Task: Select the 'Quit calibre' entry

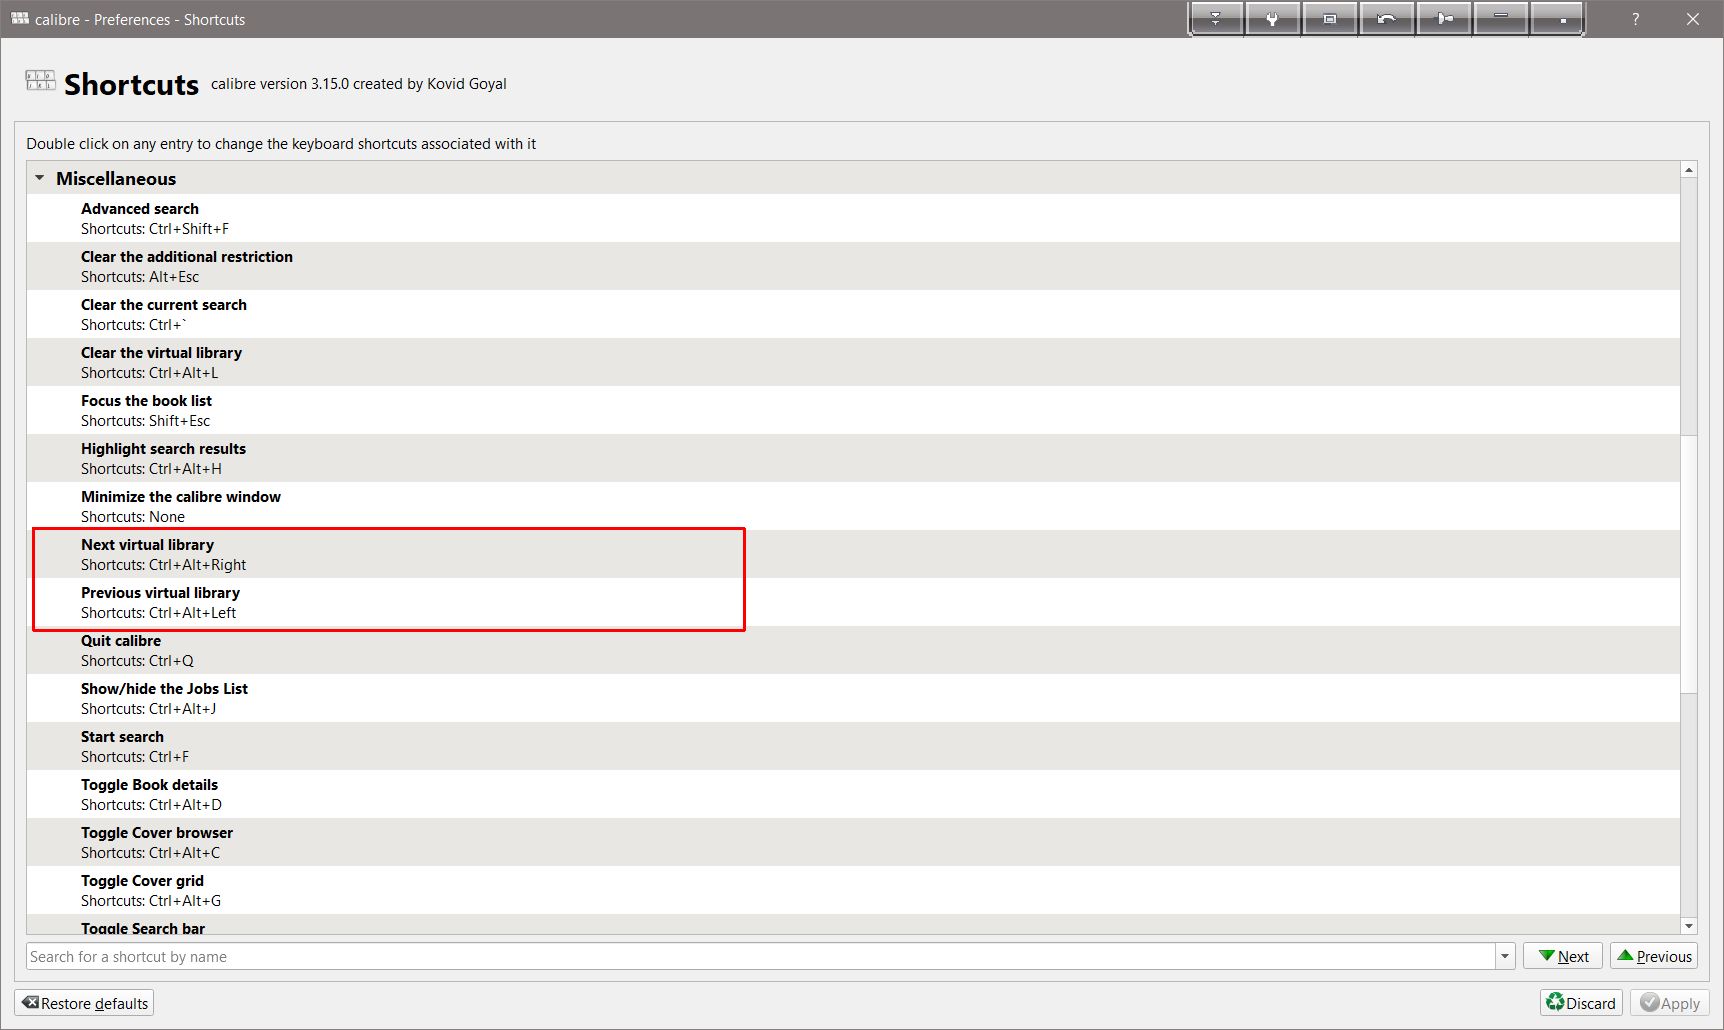Action: click(x=853, y=650)
